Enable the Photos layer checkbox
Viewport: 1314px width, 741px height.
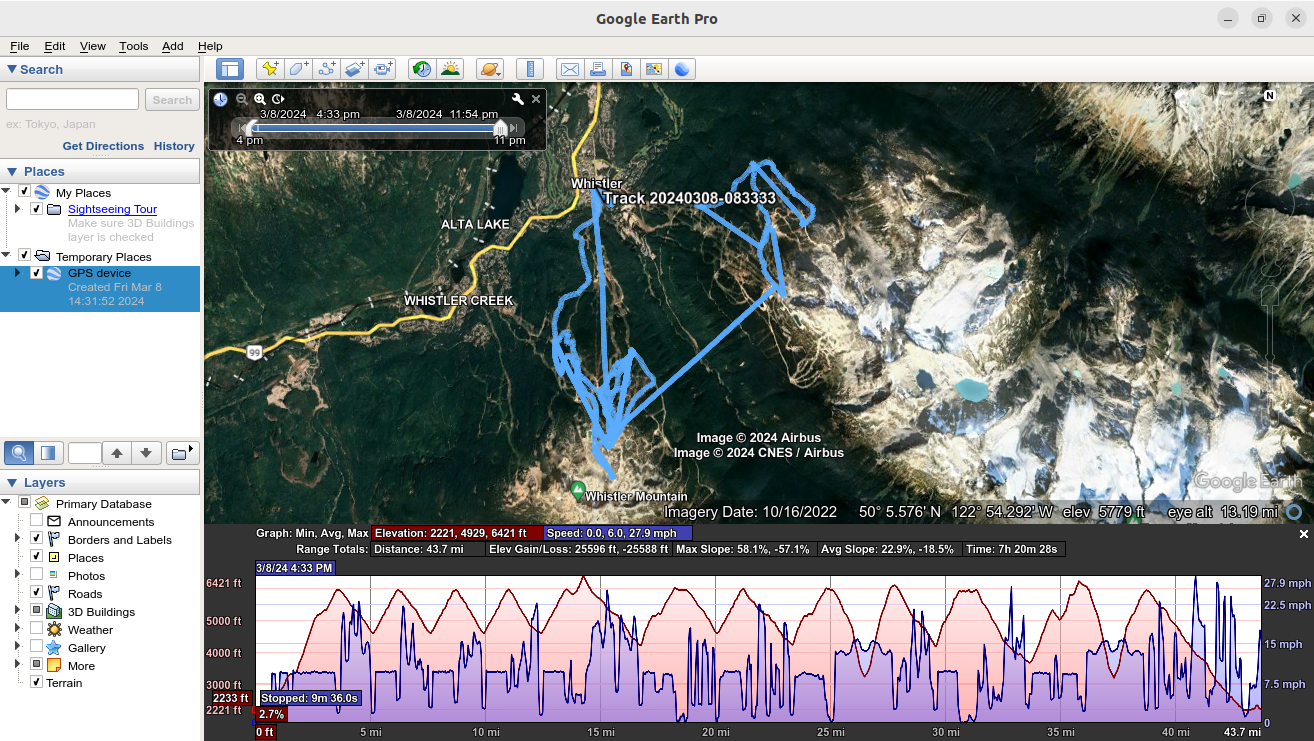37,575
